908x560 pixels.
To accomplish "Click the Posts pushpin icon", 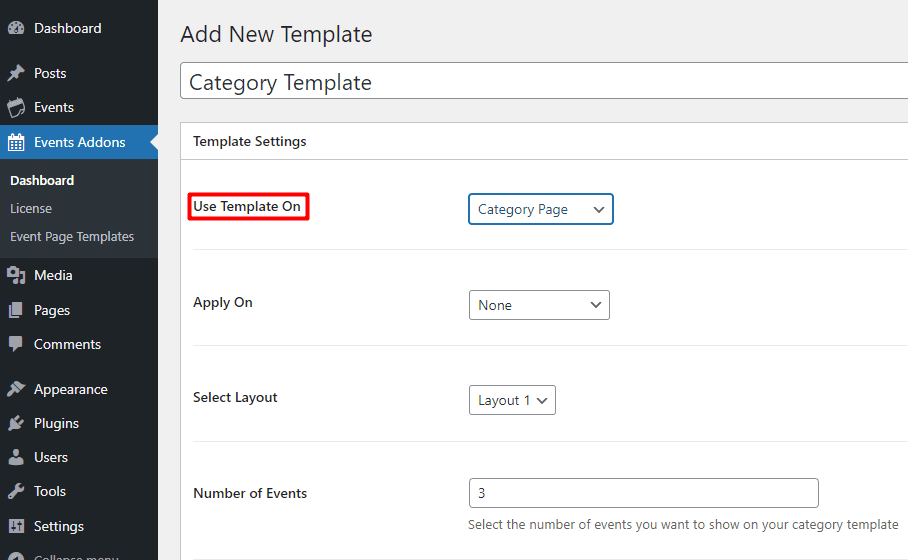I will click(x=16, y=74).
